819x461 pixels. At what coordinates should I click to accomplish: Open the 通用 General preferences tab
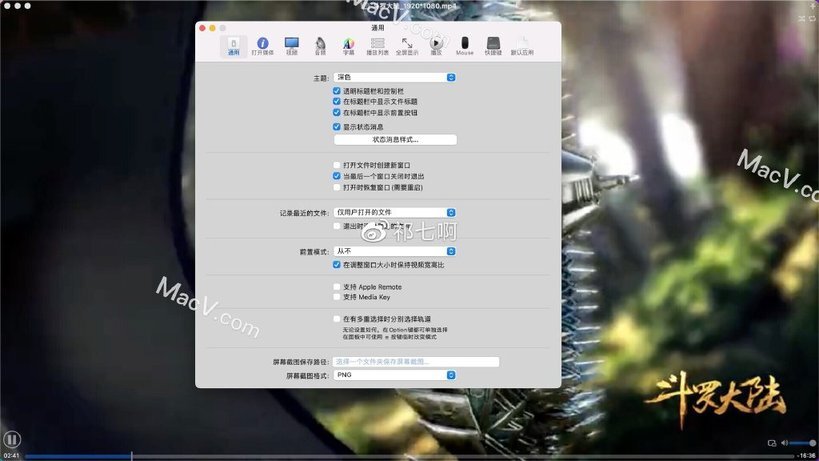tap(233, 46)
